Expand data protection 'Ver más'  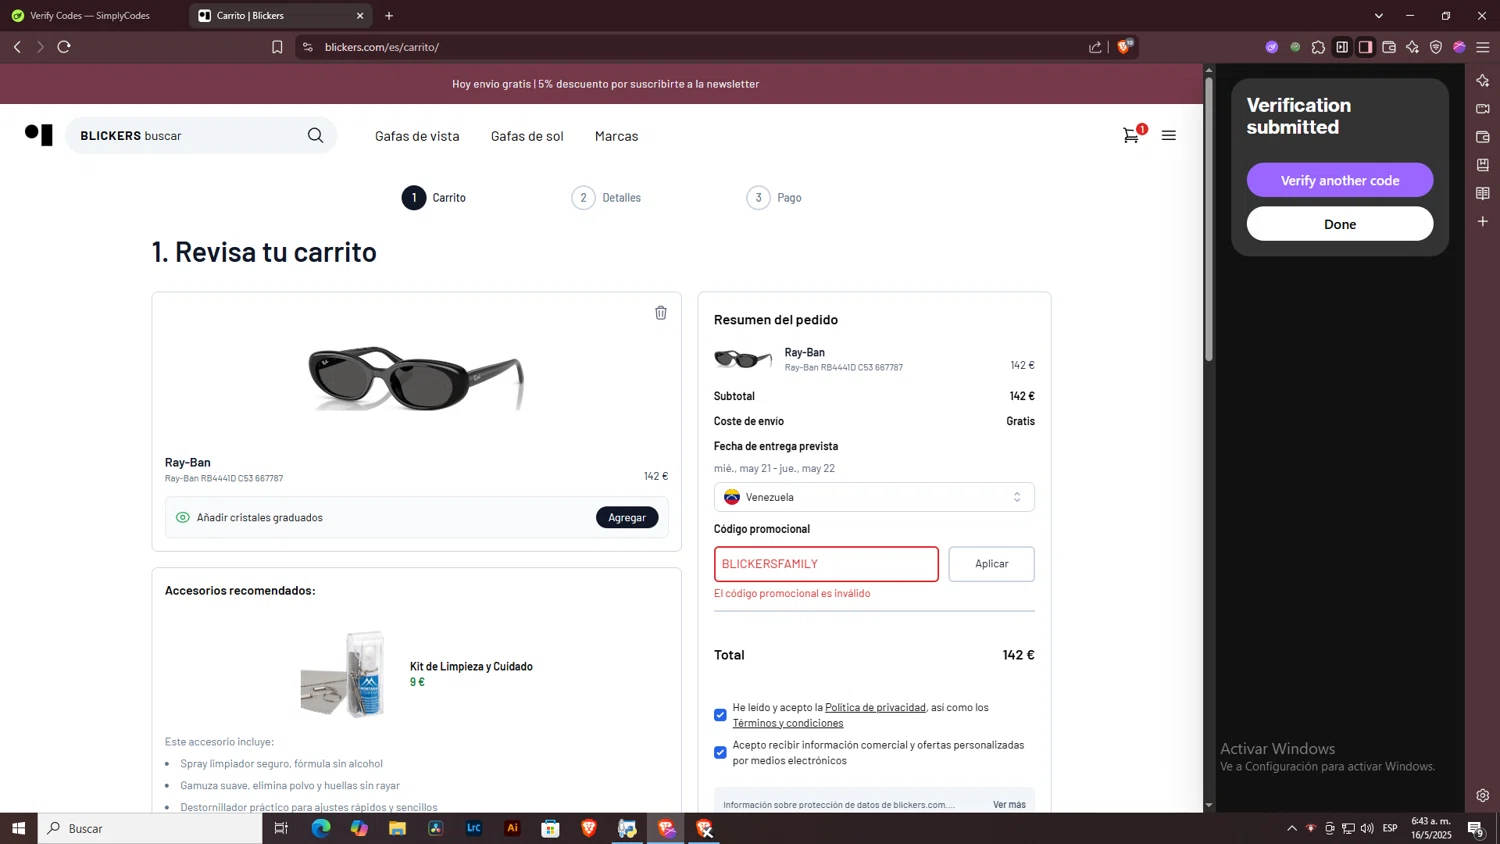coord(1009,804)
